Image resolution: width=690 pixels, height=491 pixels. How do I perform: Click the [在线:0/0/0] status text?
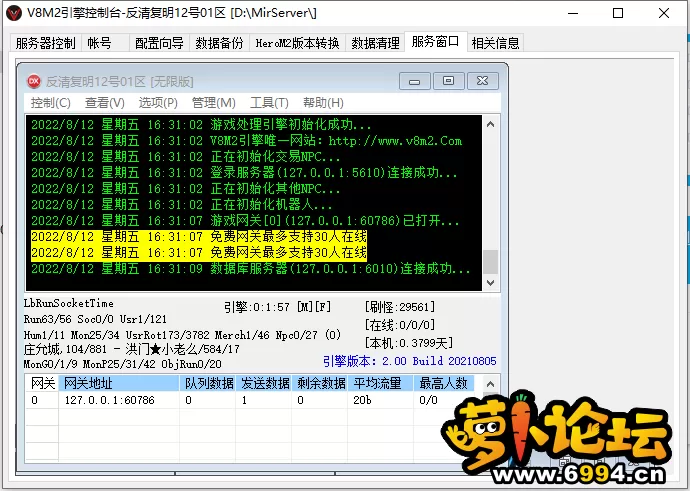(400, 325)
